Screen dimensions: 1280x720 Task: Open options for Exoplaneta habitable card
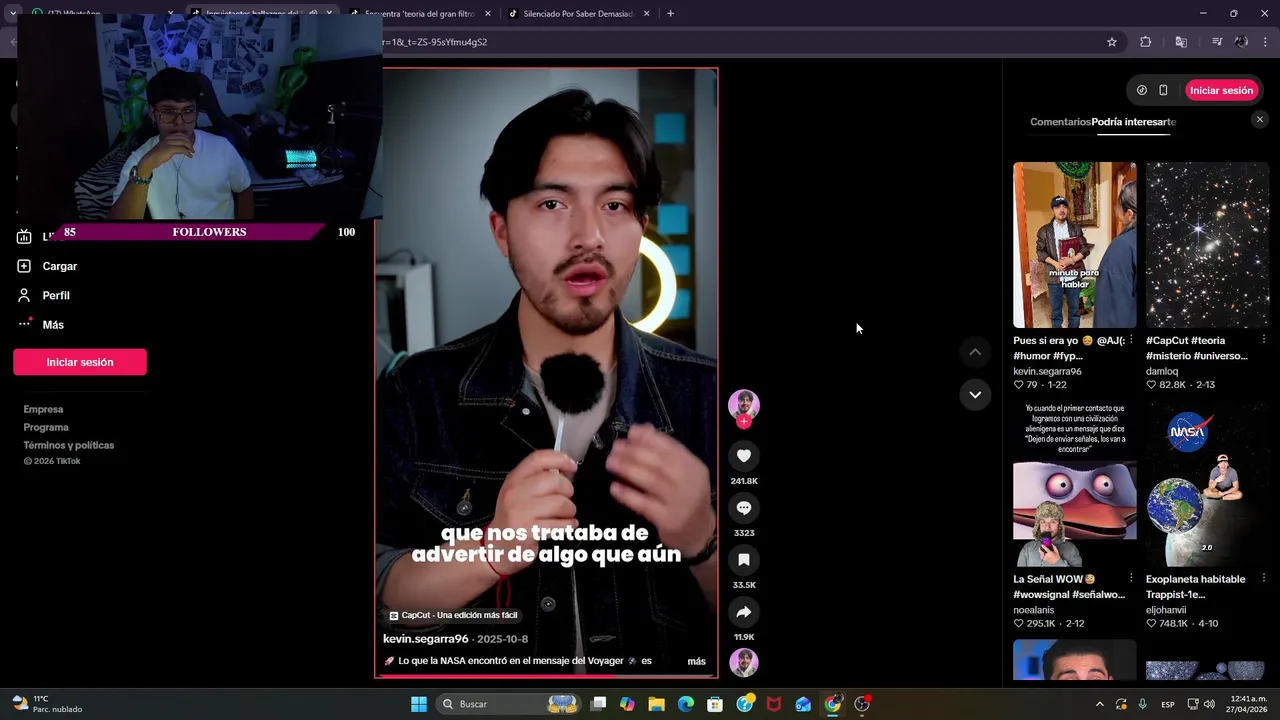[1263, 578]
